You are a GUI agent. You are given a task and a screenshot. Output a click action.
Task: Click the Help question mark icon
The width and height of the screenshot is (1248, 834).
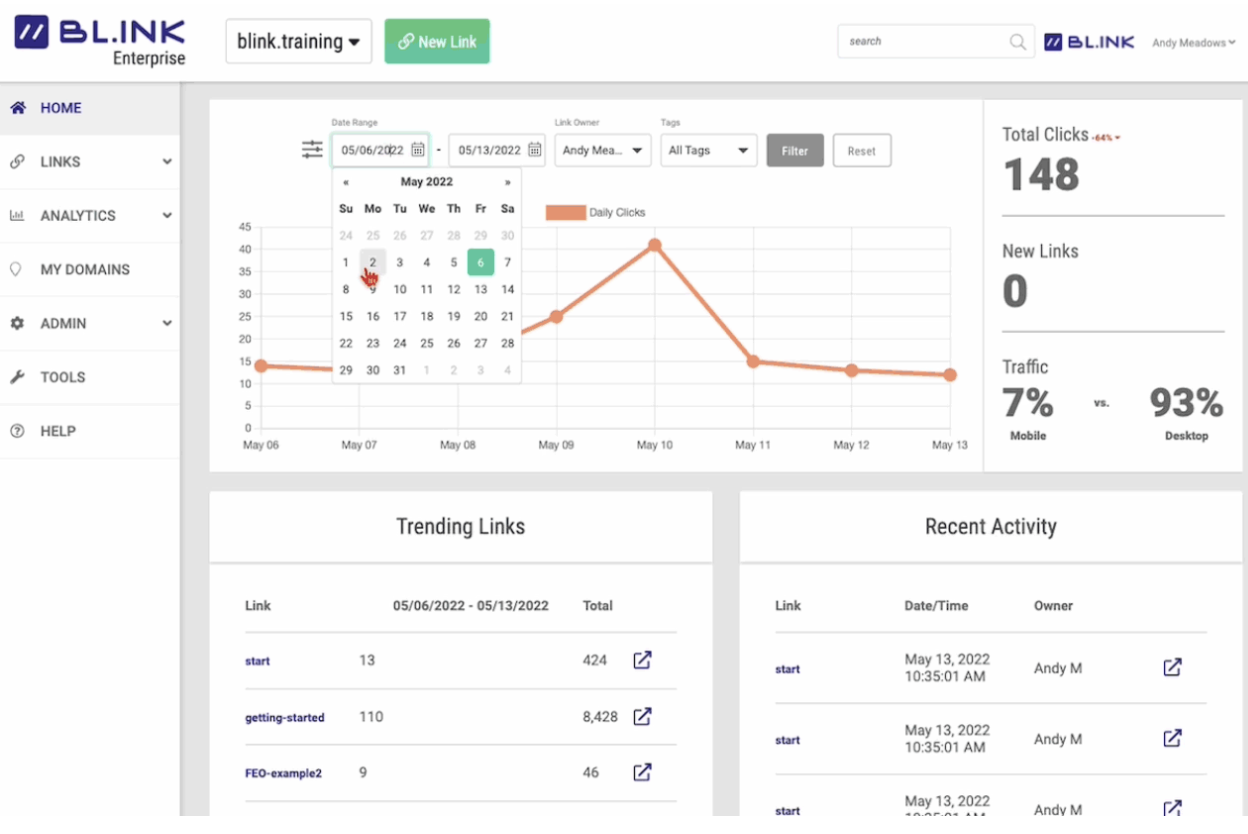point(17,431)
